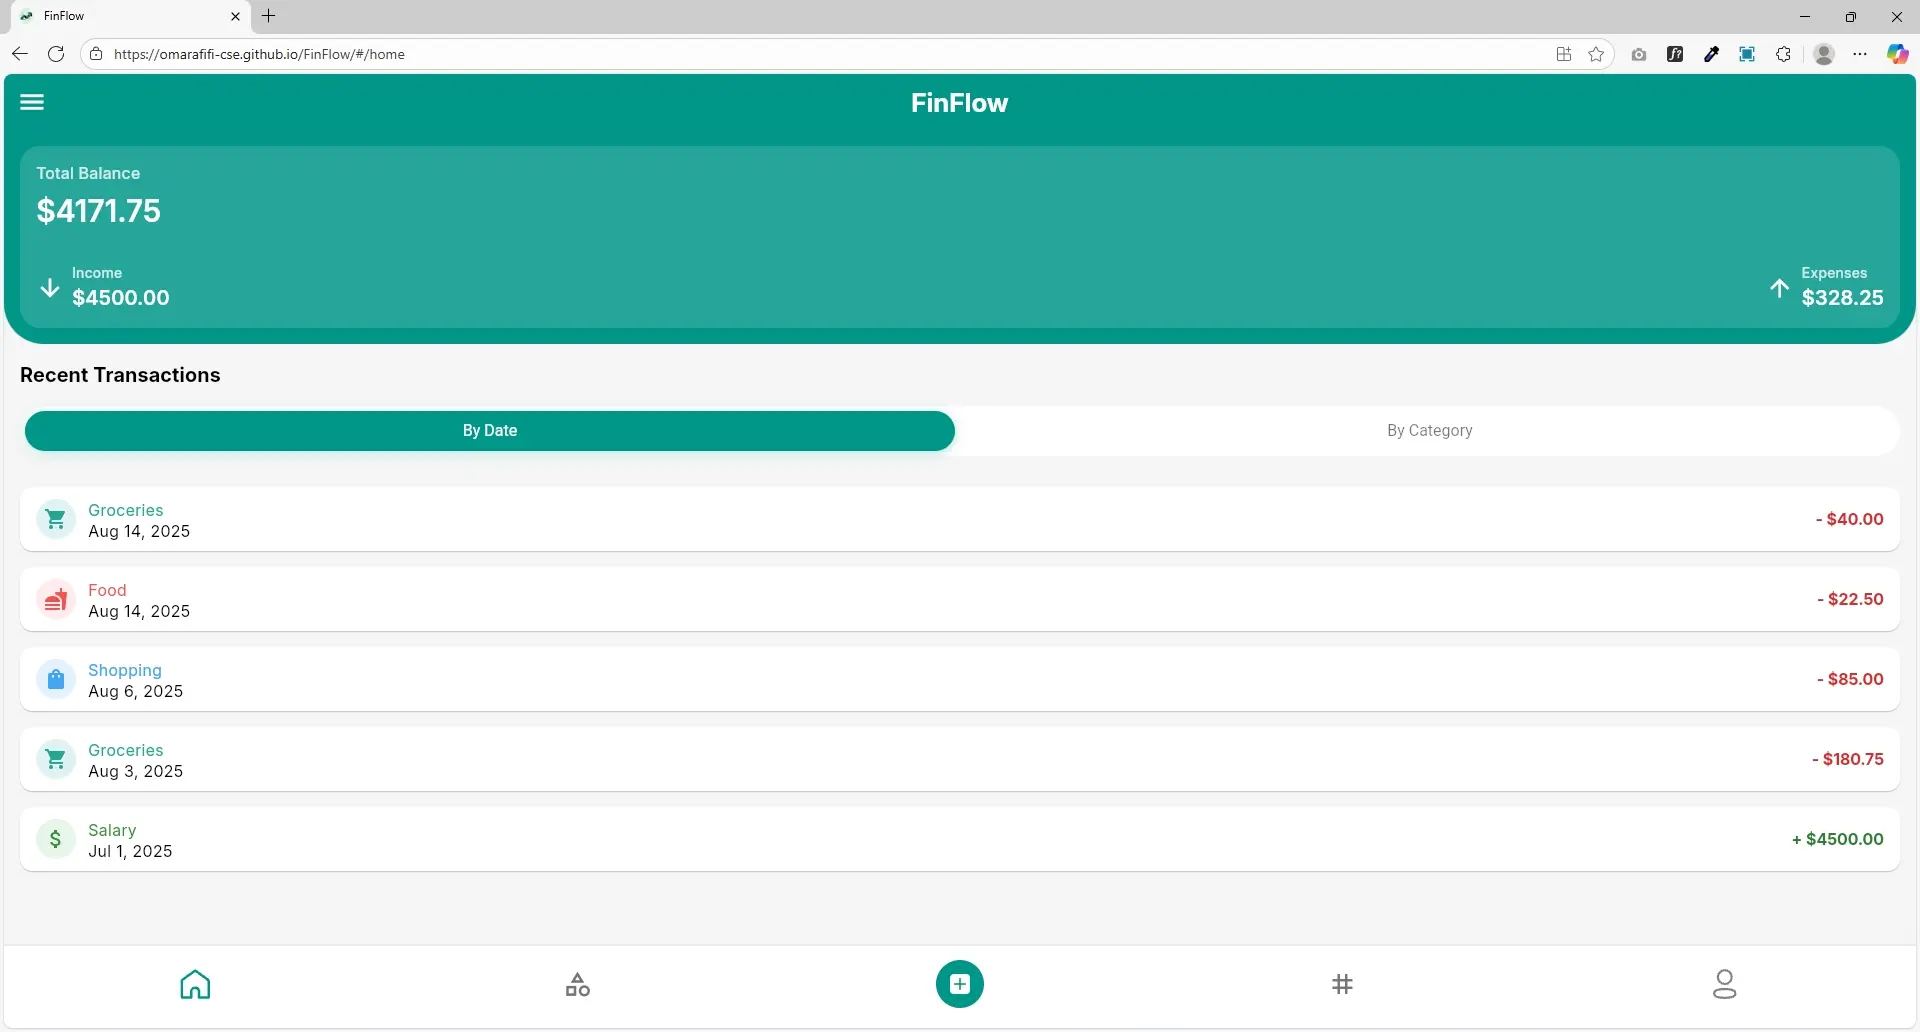Click the color picker pen extension icon
This screenshot has width=1920, height=1032.
[1711, 54]
